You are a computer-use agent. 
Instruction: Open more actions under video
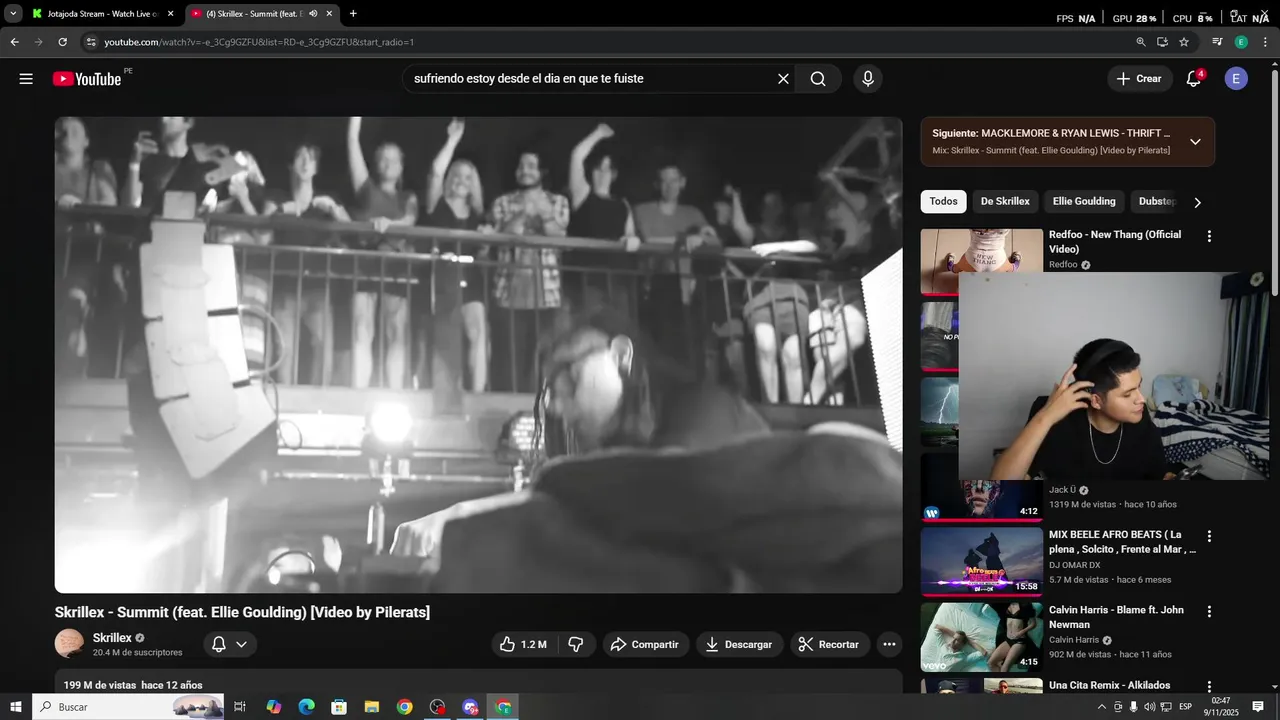point(889,644)
